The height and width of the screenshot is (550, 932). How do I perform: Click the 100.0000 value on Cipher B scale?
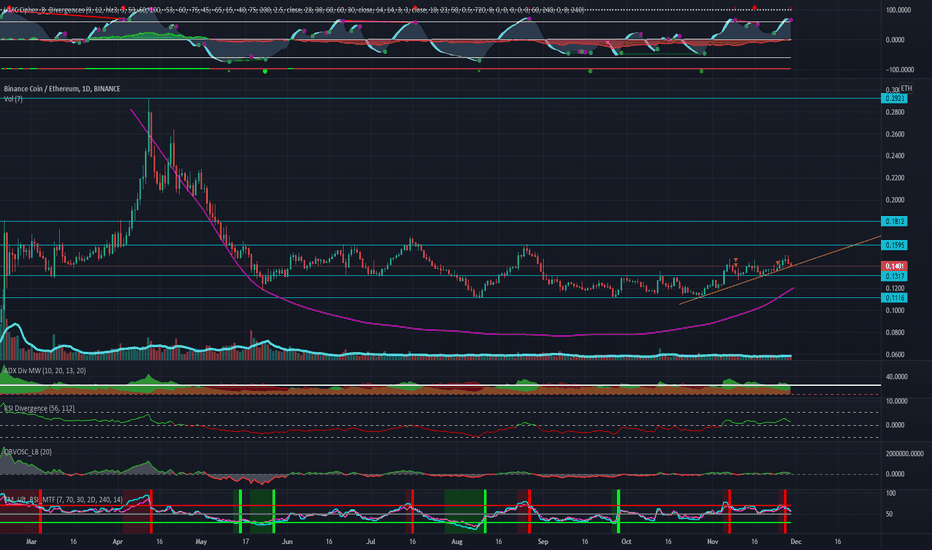click(898, 10)
